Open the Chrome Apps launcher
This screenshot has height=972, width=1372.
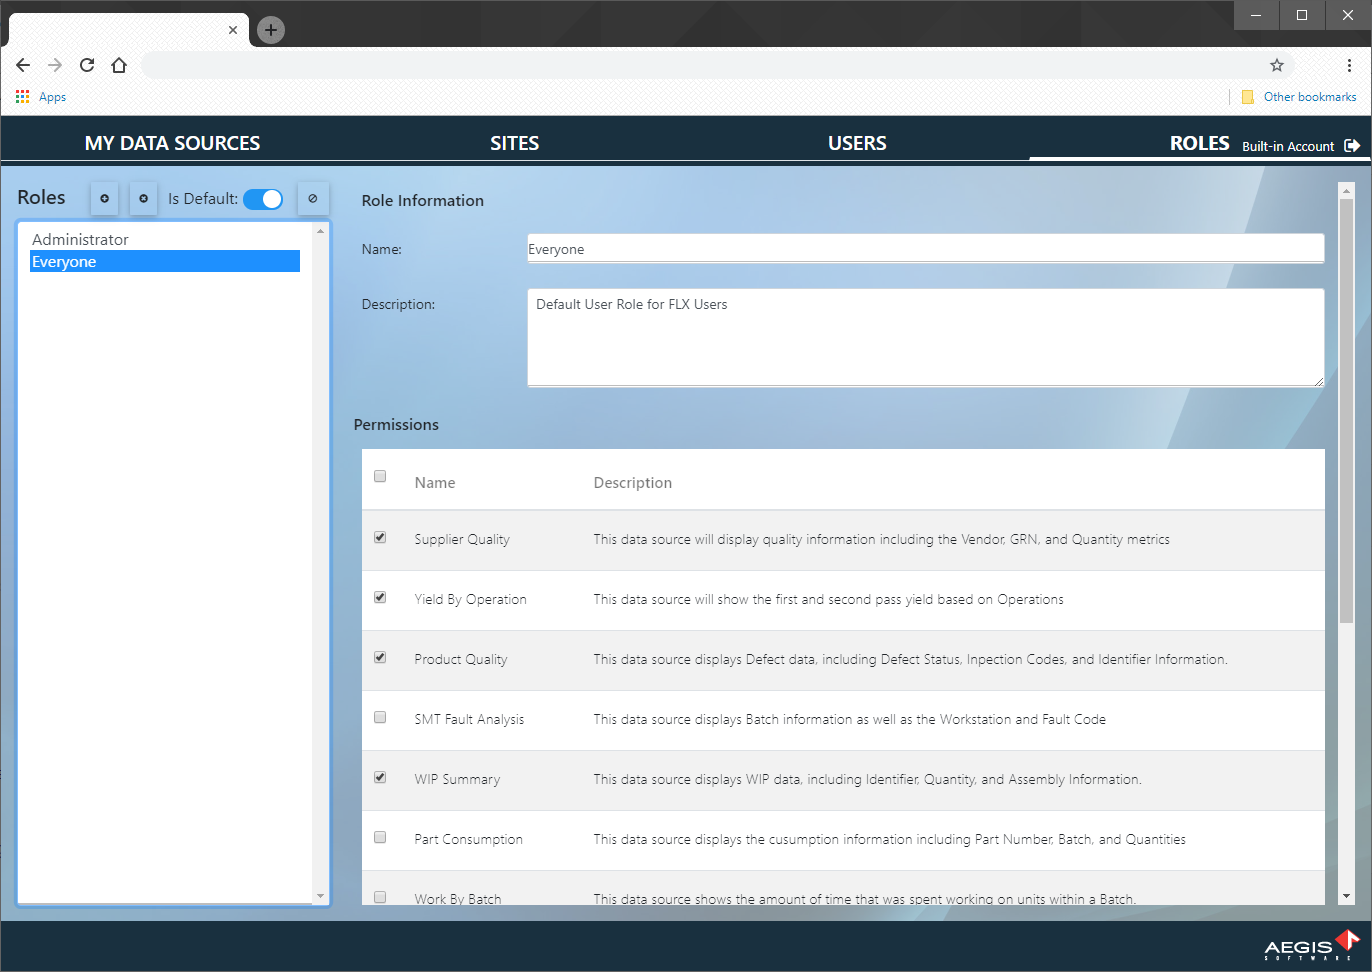pyautogui.click(x=22, y=96)
